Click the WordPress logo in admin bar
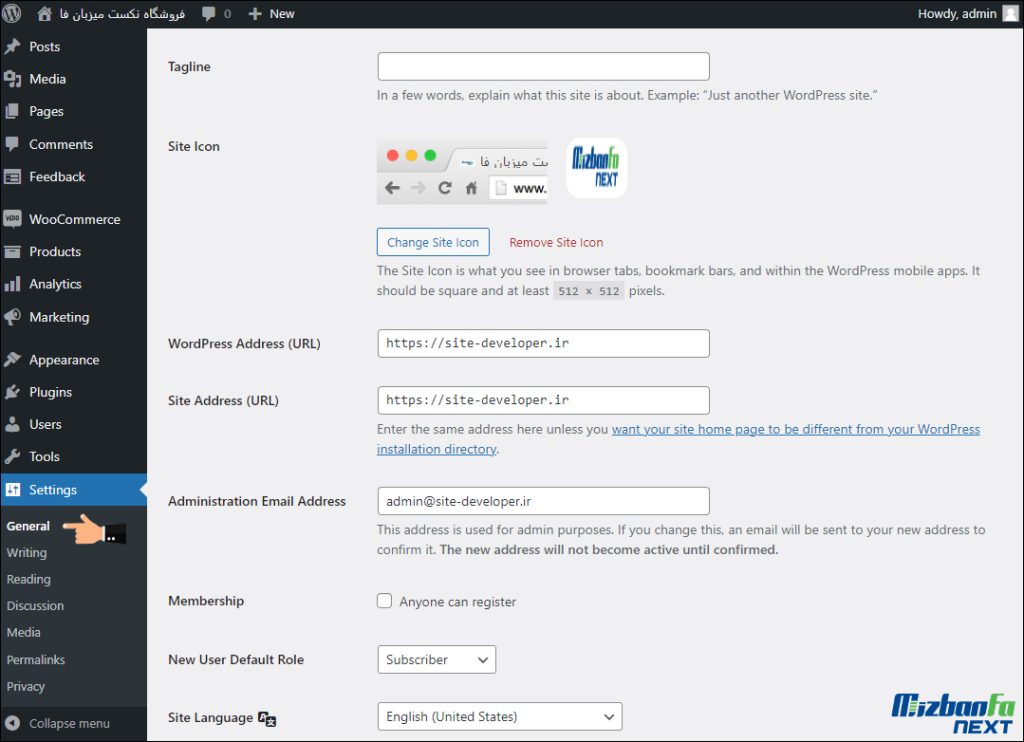The image size is (1024, 742). click(13, 14)
